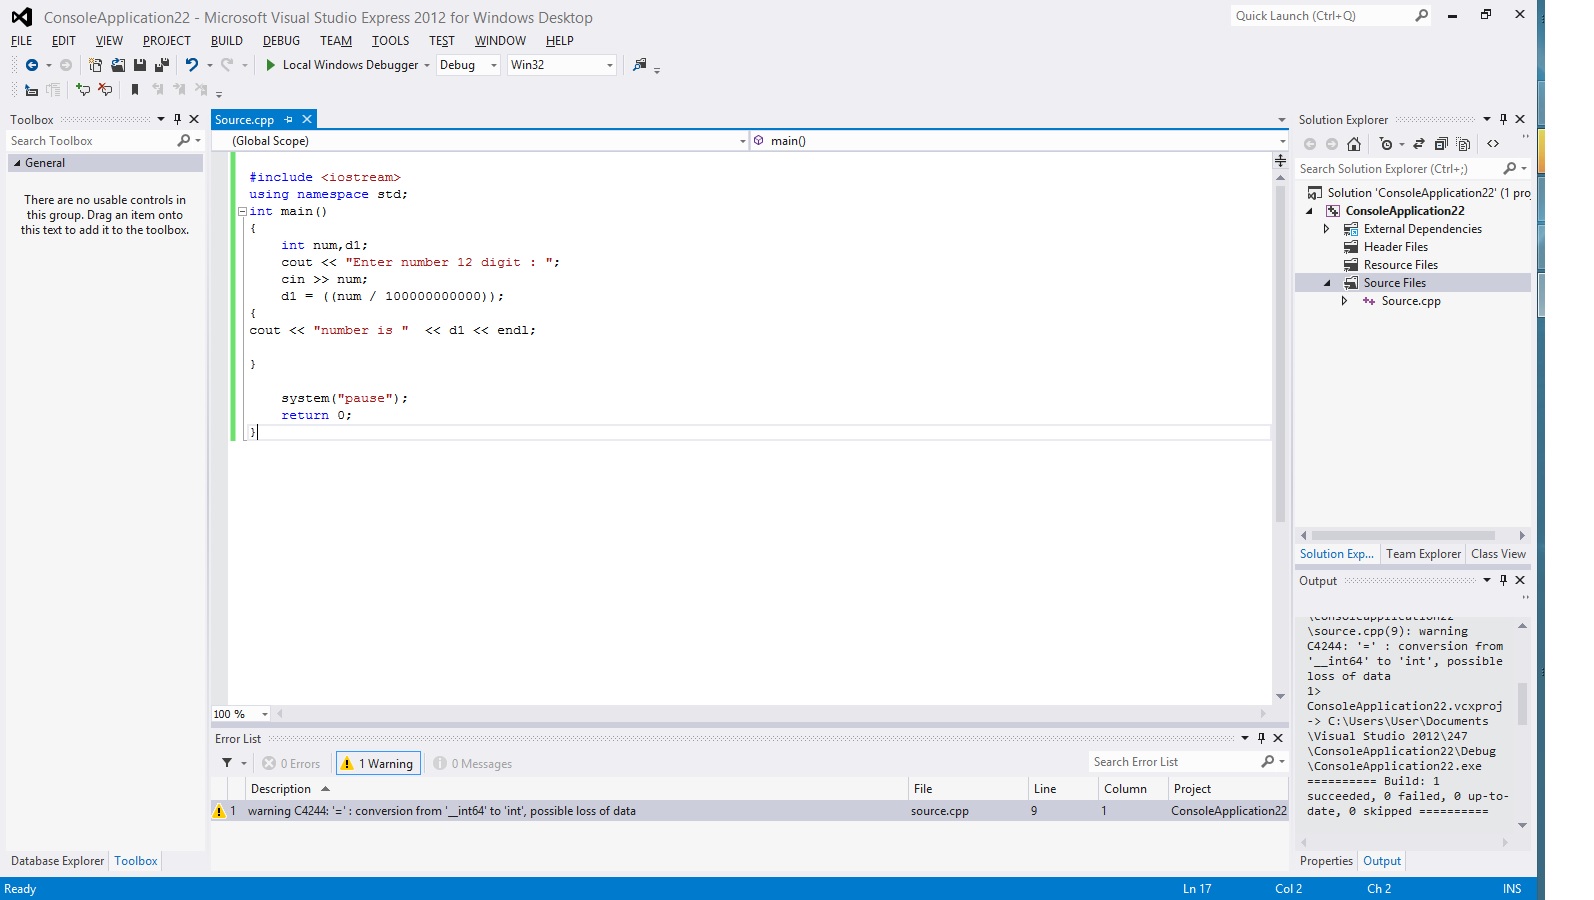Click Collapse All icon in Solution Explorer
This screenshot has height=900, width=1594.
coord(1441,144)
